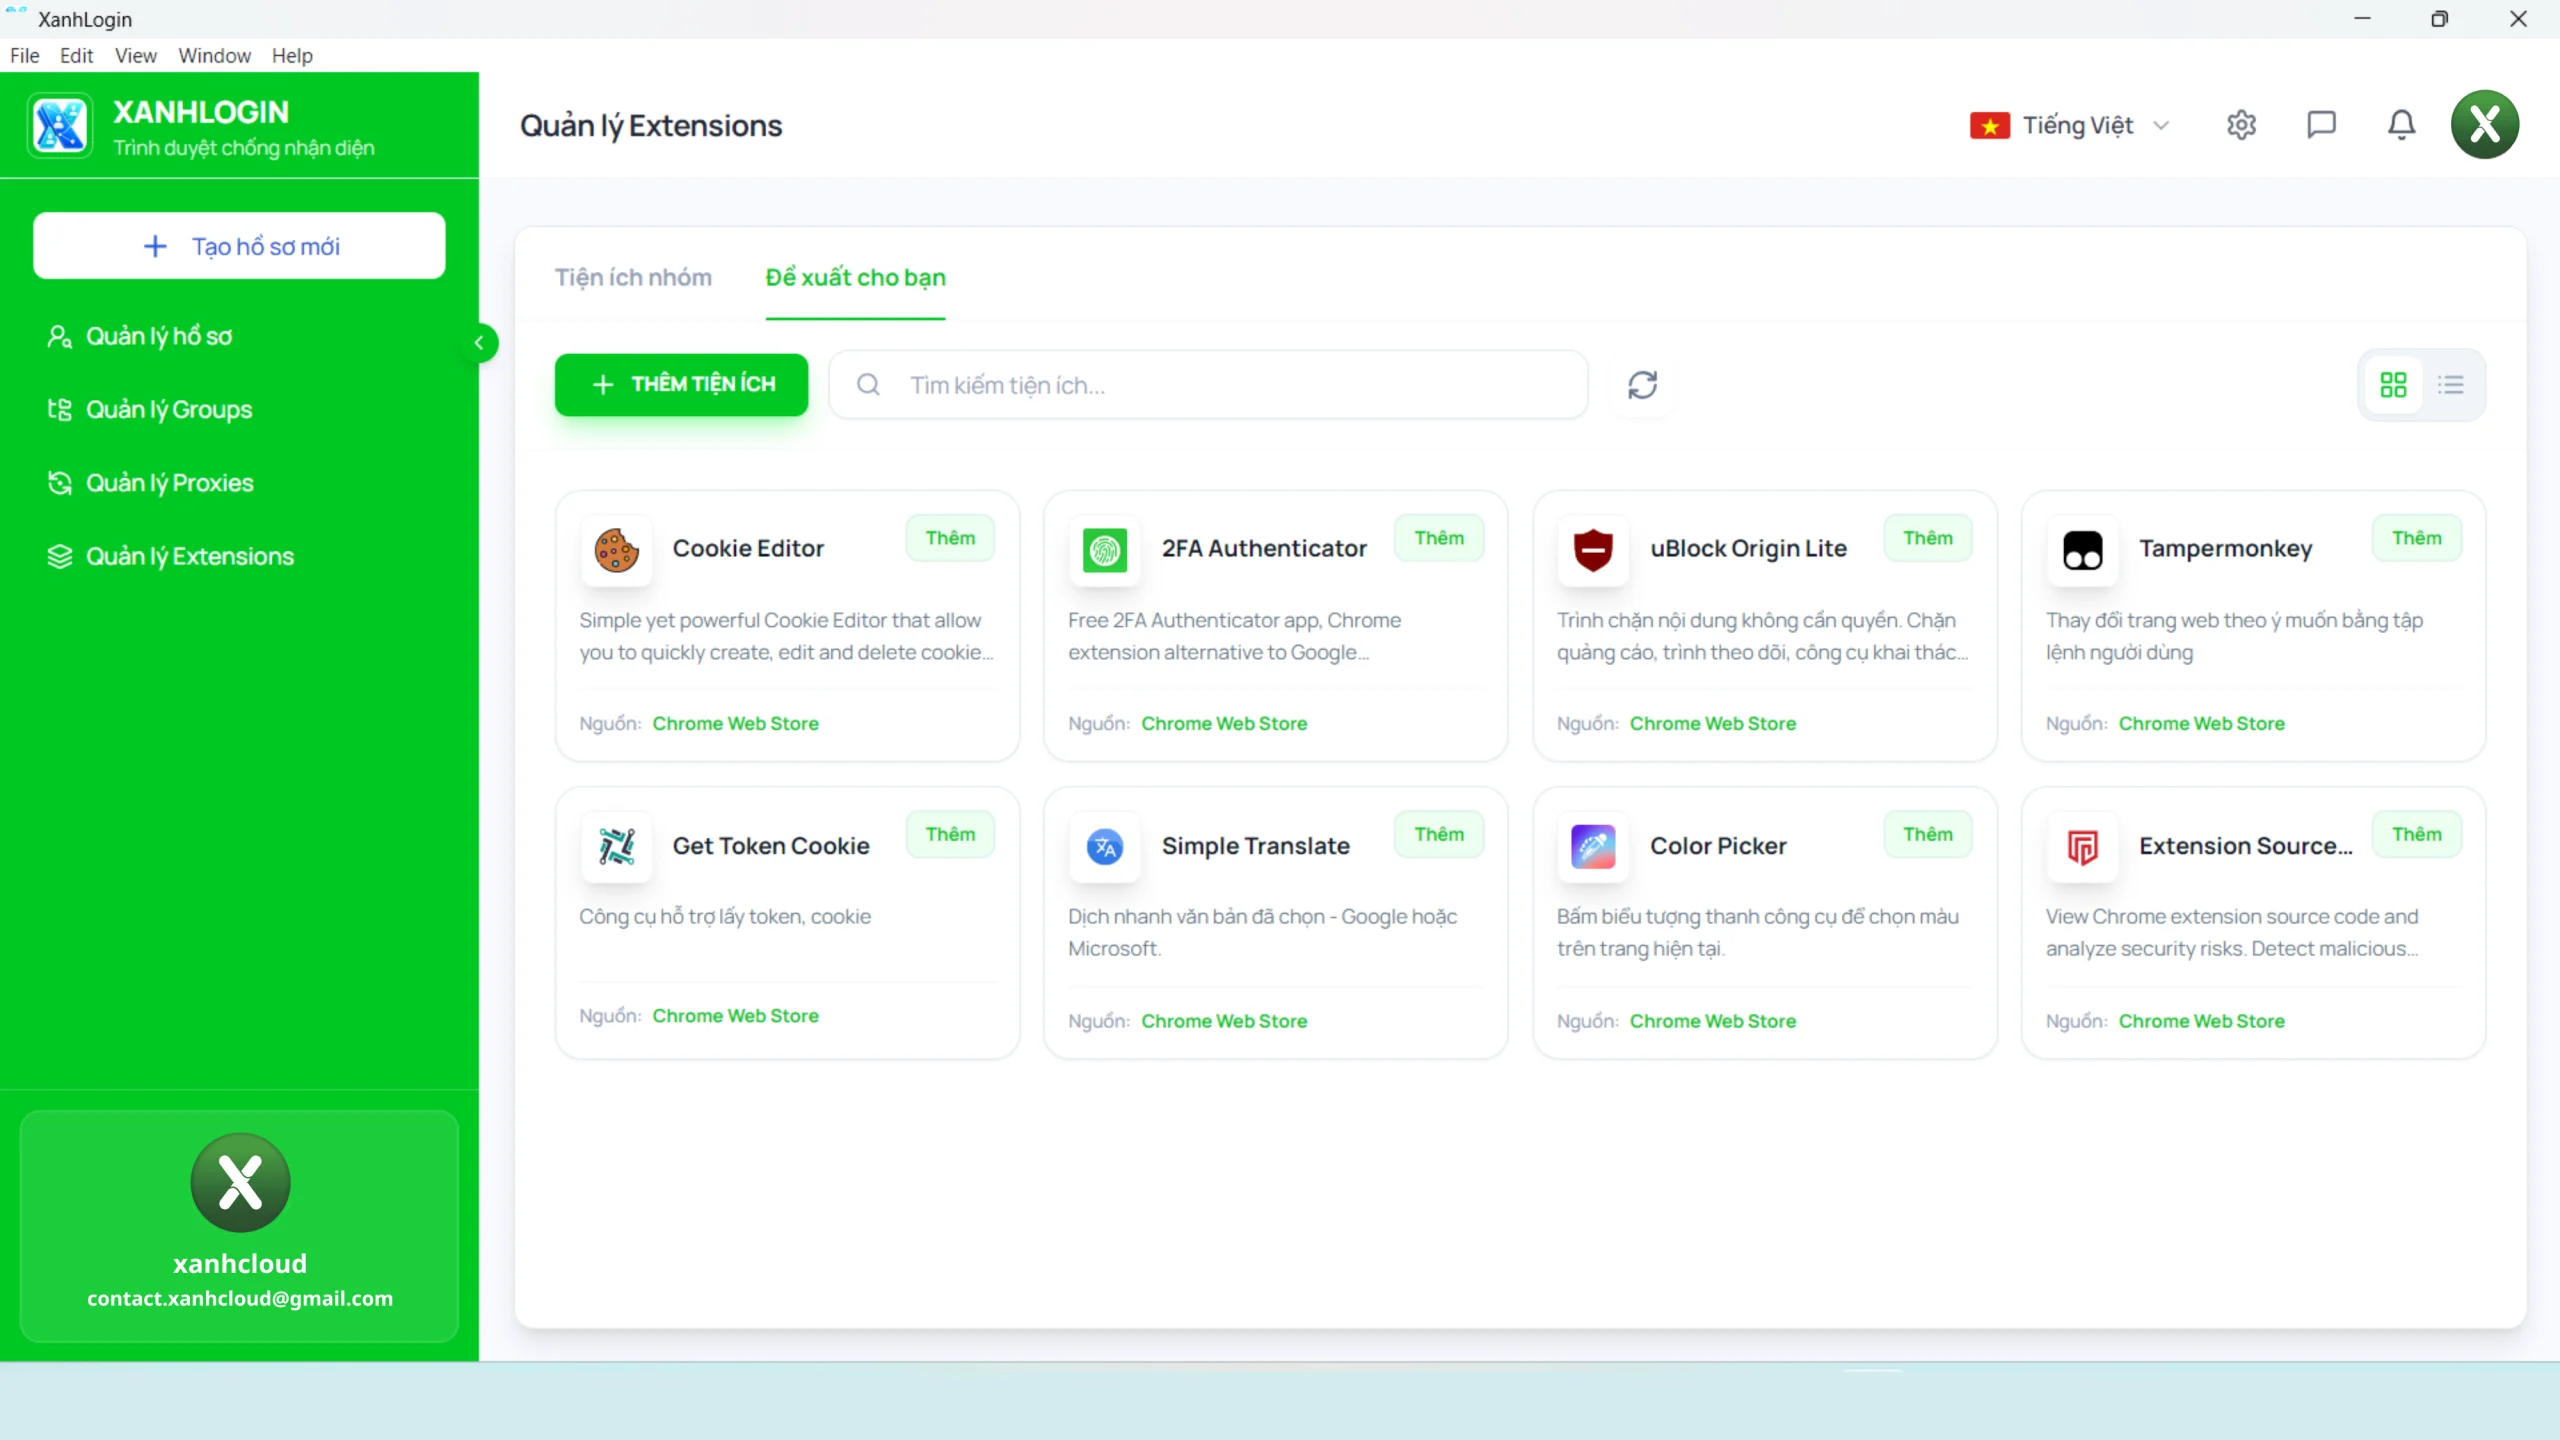Select the Đề xuất cho bạn tab

[x=855, y=277]
